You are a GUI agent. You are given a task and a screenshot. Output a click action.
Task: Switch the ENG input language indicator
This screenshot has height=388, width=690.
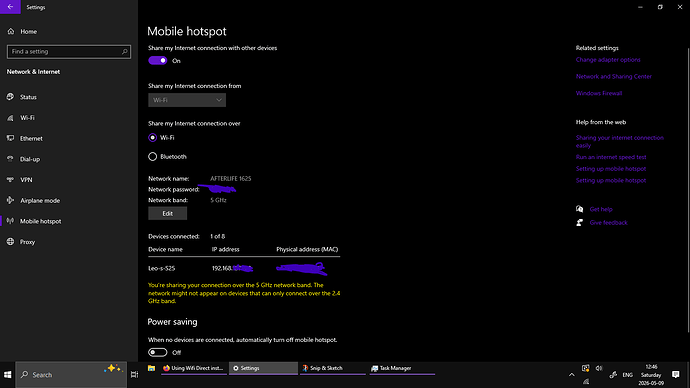coord(628,375)
